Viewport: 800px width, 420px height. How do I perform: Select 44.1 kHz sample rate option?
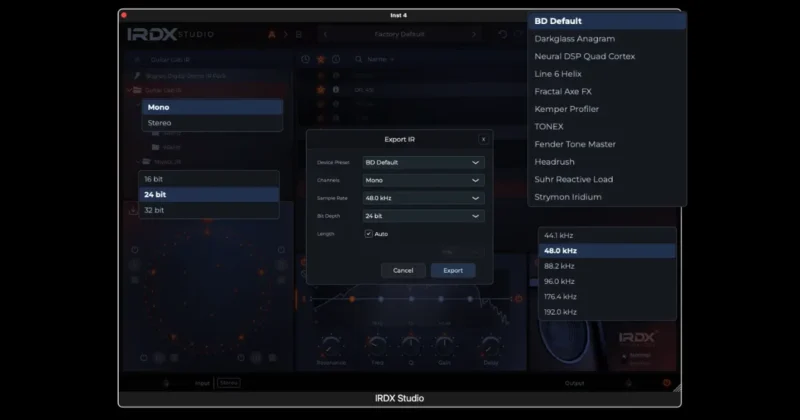point(607,235)
